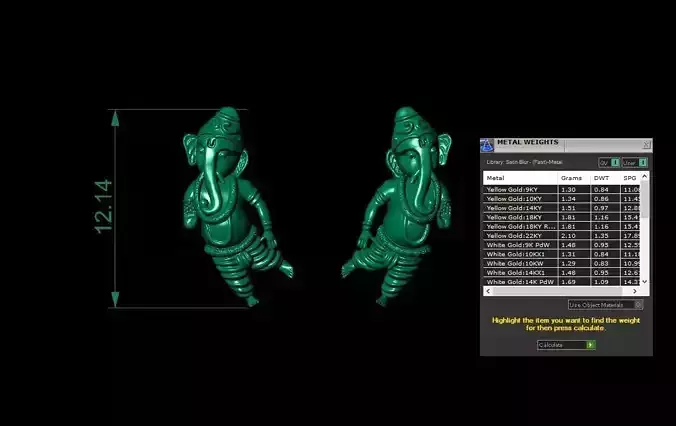The width and height of the screenshot is (676, 426).
Task: Select the Yellow Gold:10KY row
Action: [562, 199]
